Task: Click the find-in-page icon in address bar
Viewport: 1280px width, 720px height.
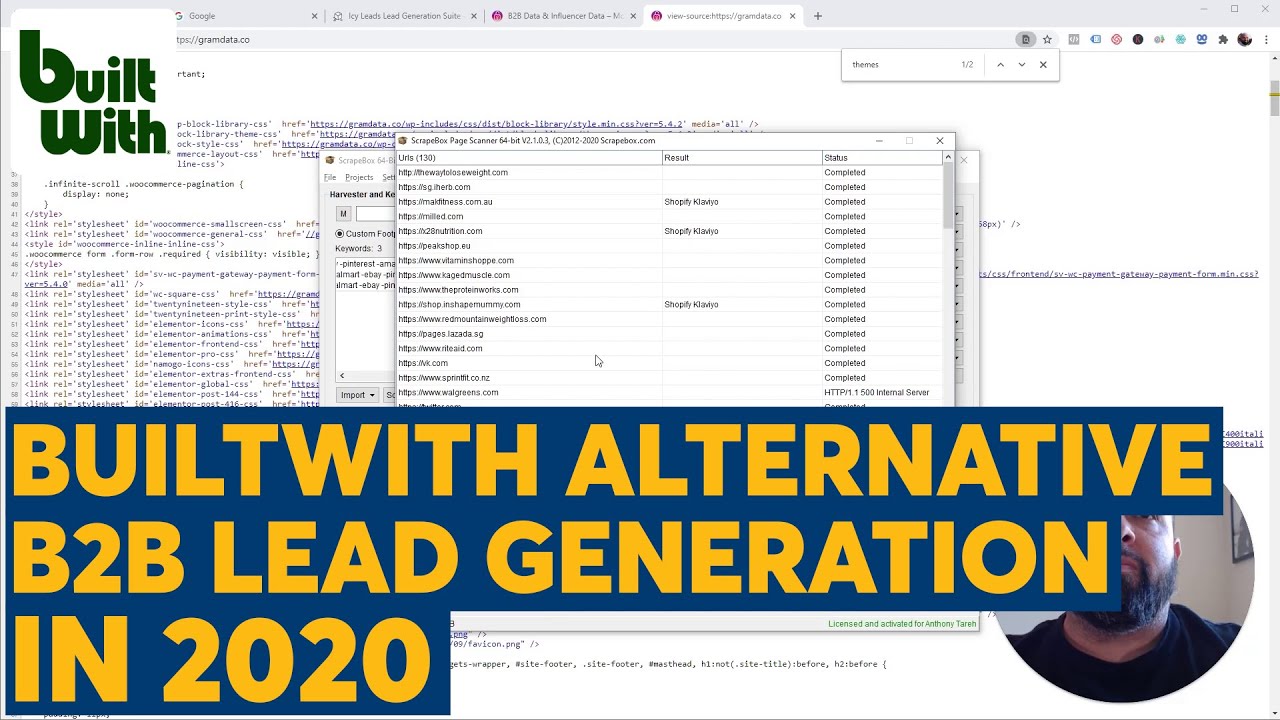Action: tap(1025, 40)
